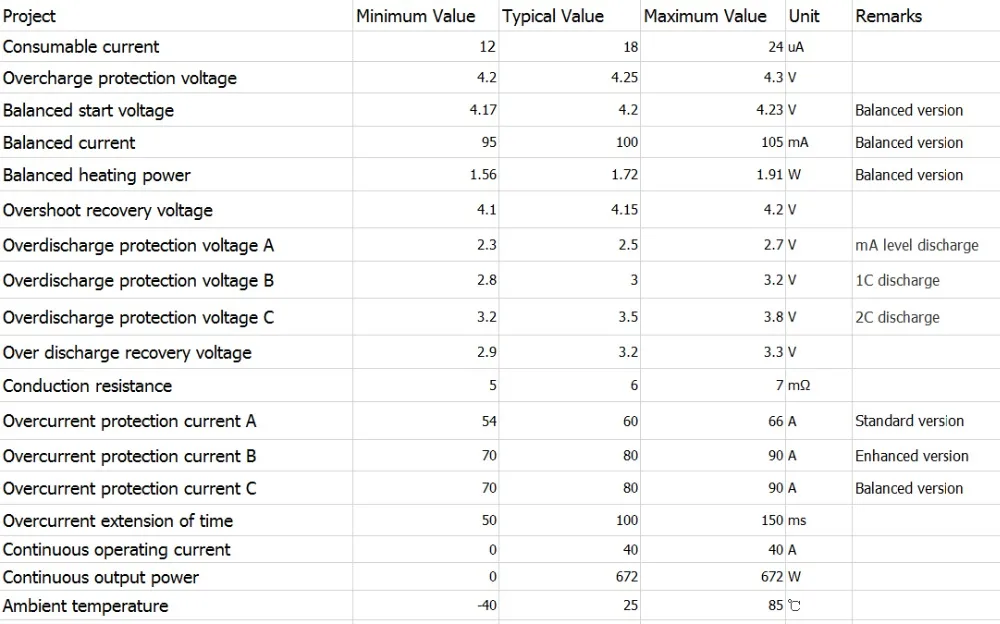Select the Consumable current row label

[81, 47]
